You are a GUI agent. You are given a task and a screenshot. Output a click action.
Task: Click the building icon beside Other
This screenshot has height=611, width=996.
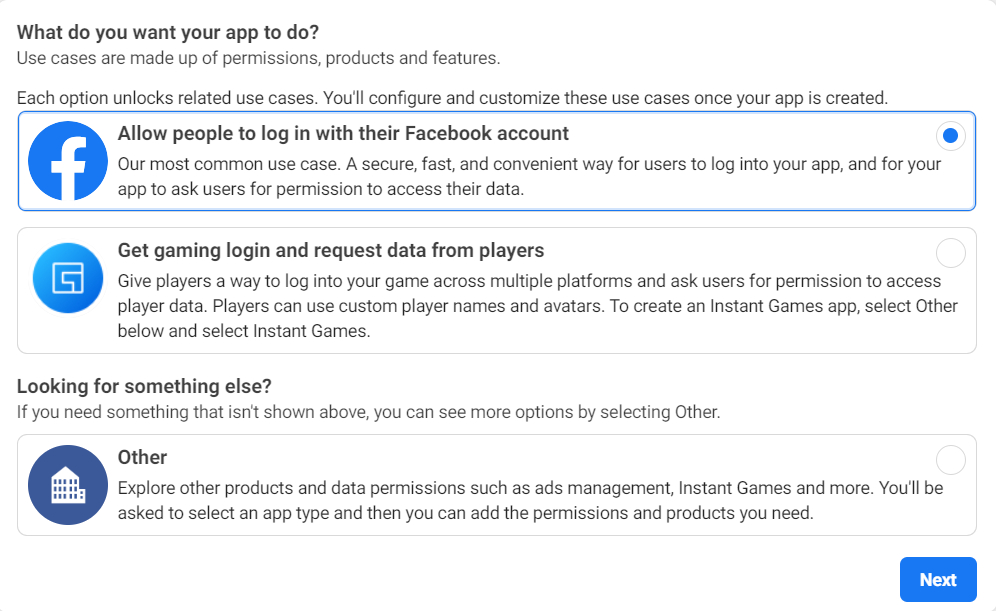tap(67, 485)
